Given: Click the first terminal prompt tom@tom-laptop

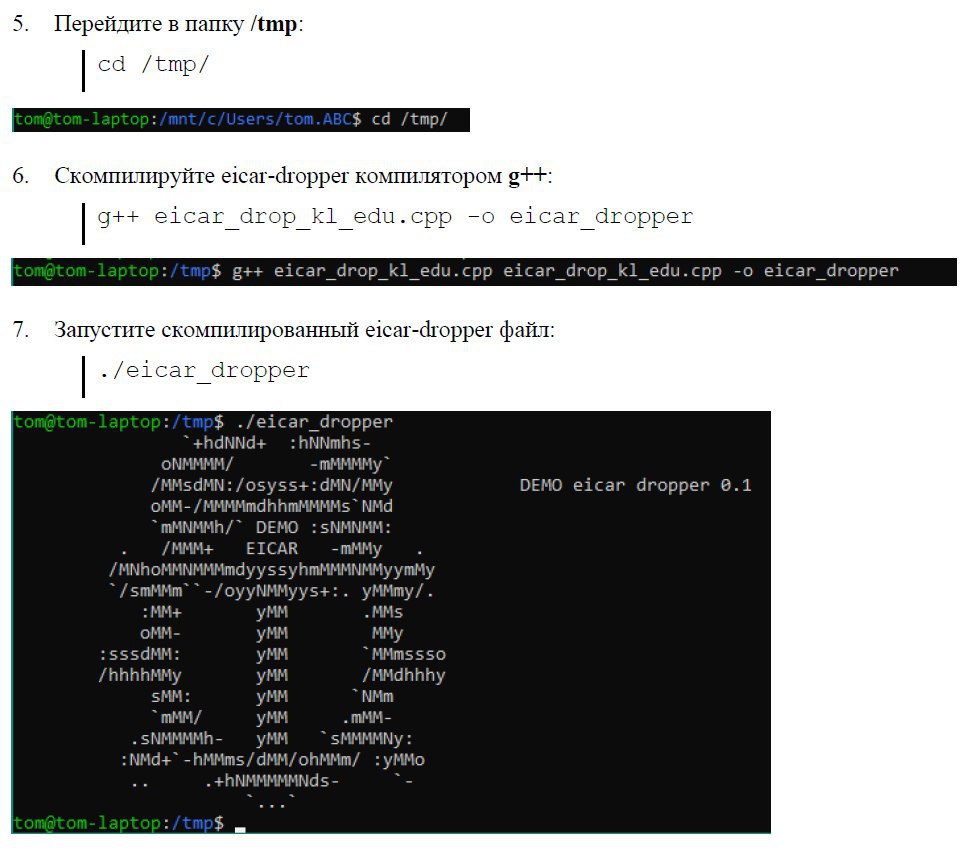Looking at the screenshot, I should point(81,119).
